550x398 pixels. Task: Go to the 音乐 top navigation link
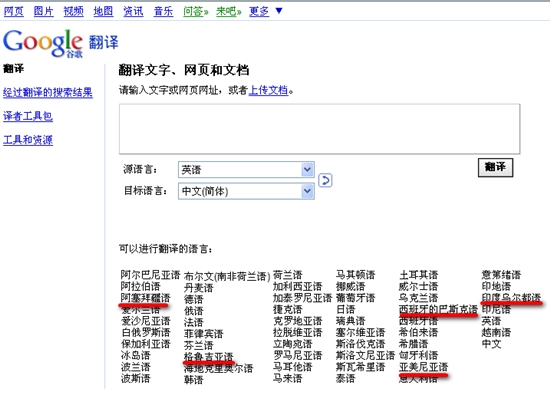[x=163, y=12]
